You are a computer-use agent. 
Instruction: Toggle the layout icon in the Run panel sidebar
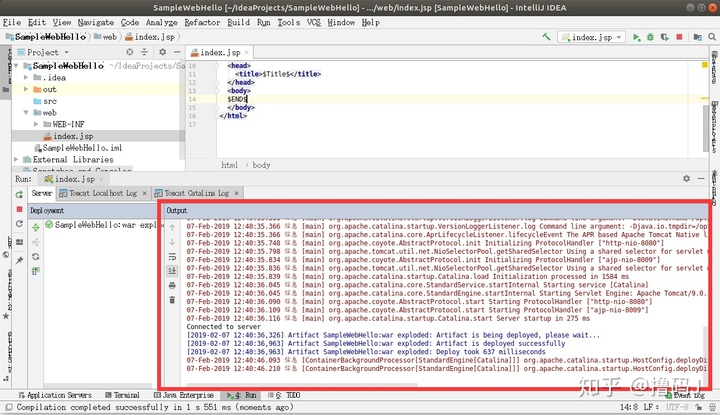pos(19,242)
